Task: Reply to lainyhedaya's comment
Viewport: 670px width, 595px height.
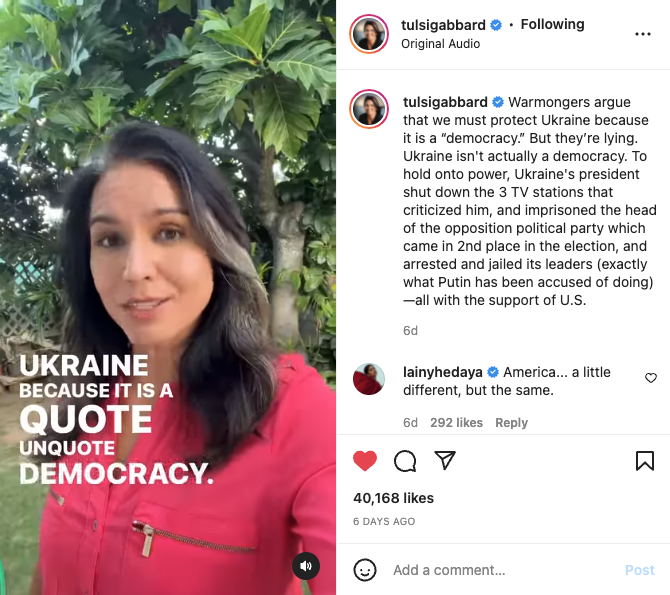Action: (x=511, y=423)
